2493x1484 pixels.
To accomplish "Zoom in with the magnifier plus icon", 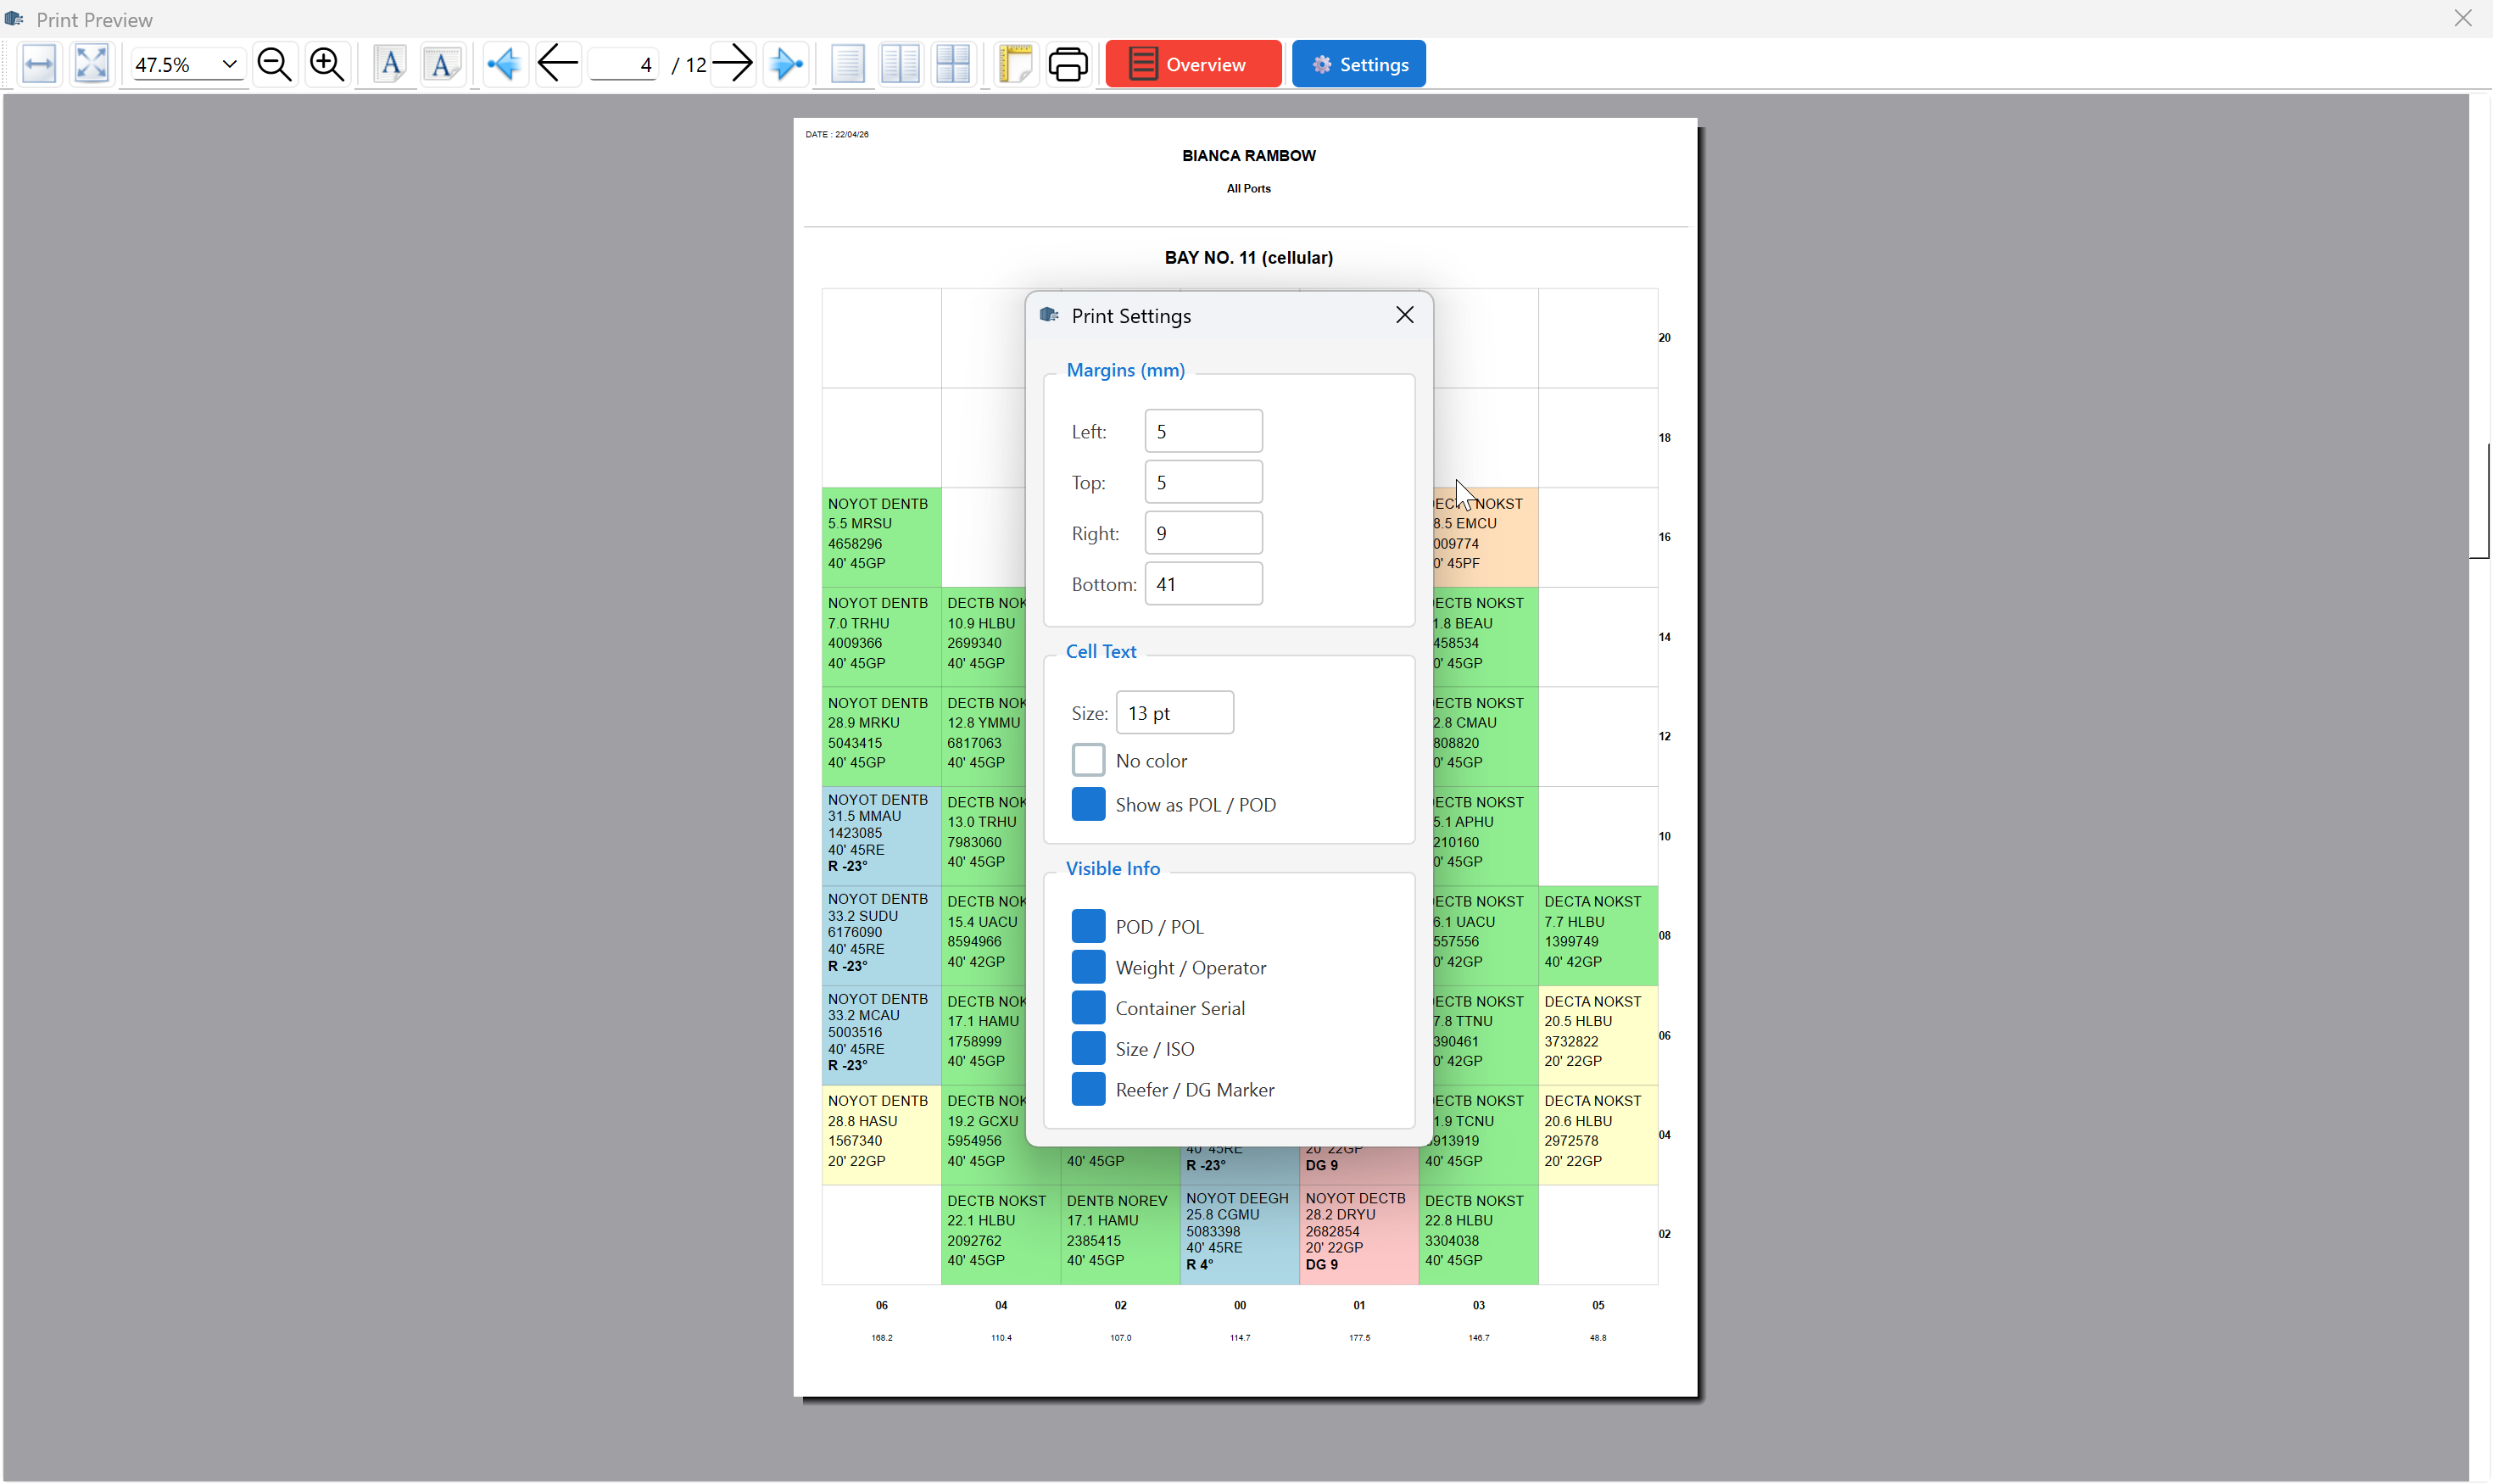I will click(x=327, y=65).
